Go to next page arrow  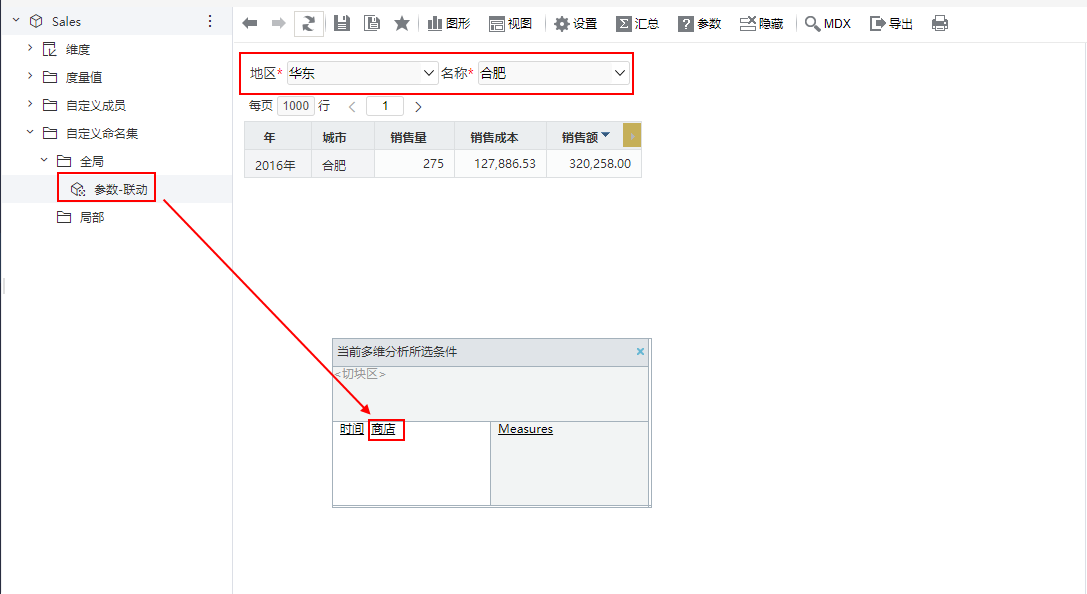coord(418,107)
